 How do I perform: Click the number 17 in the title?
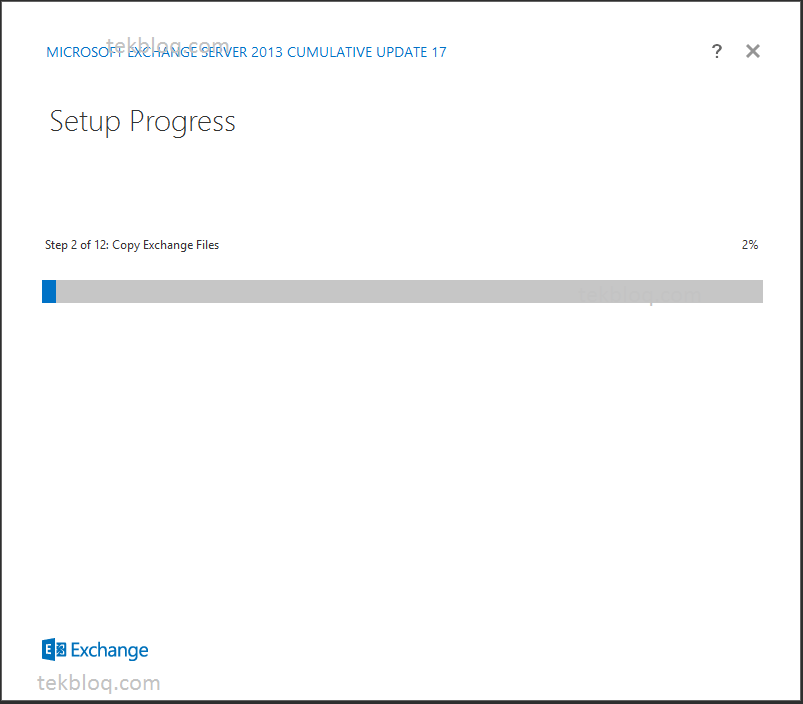[x=439, y=52]
